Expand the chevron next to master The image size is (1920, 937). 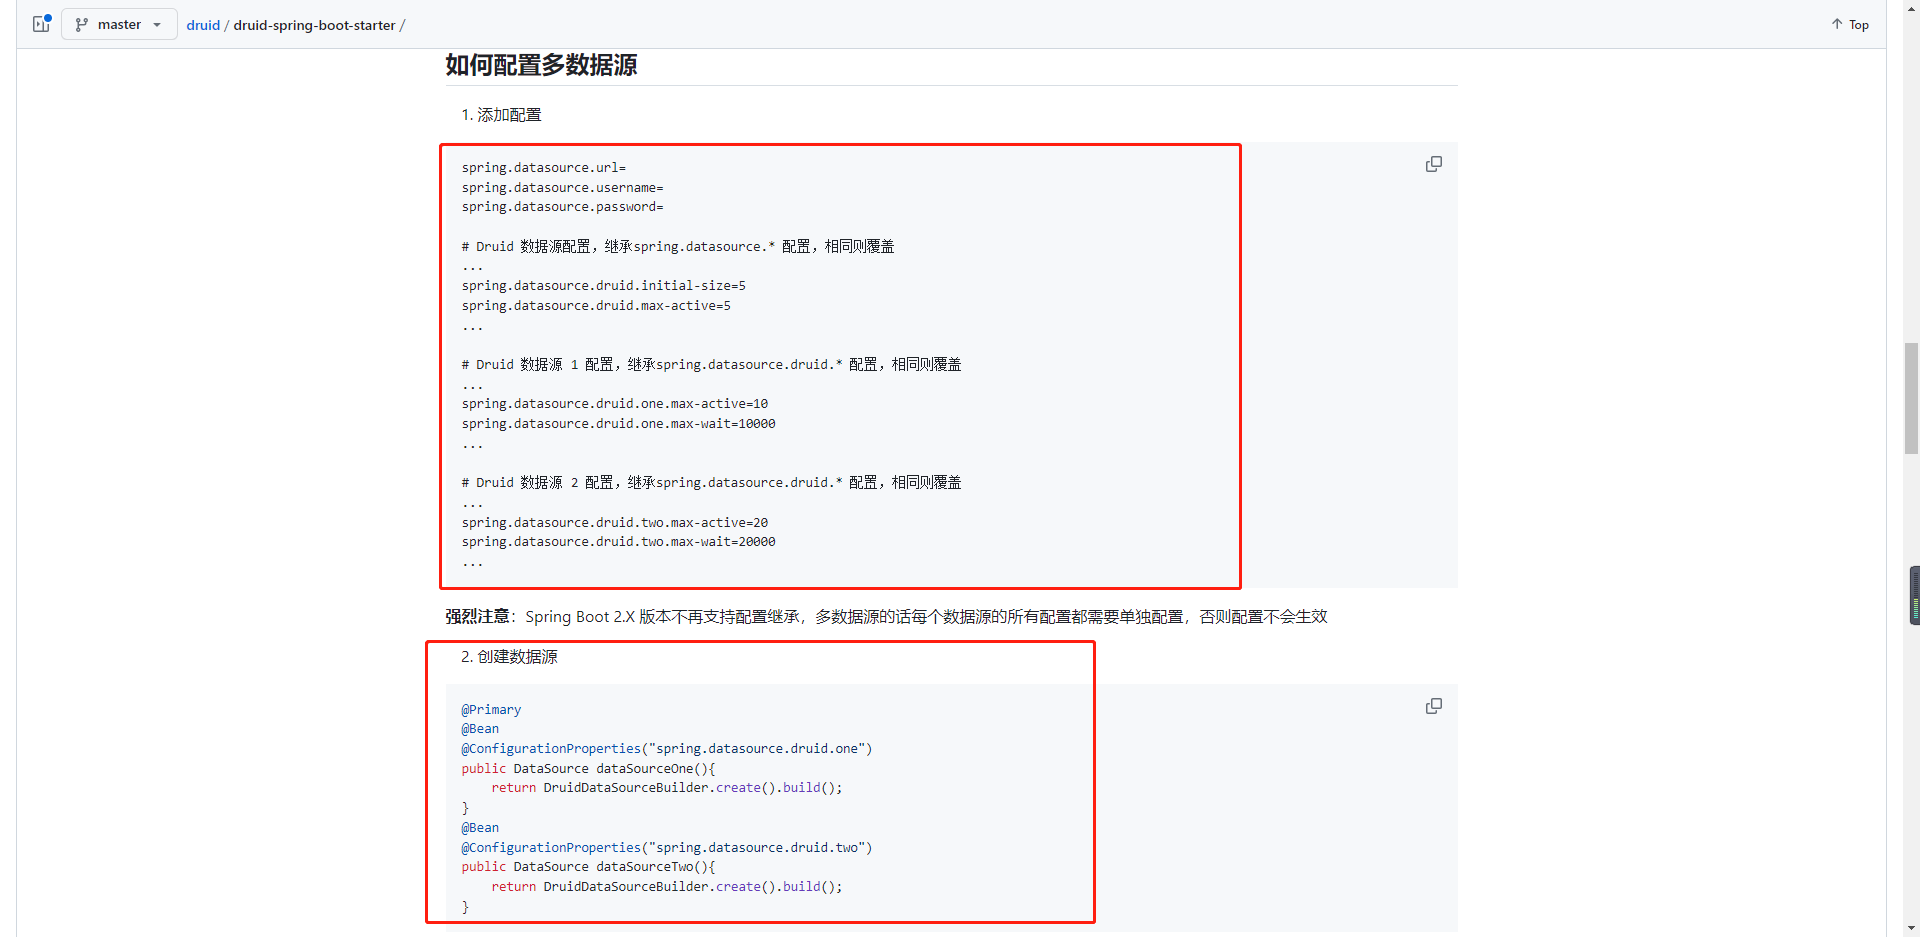point(156,24)
